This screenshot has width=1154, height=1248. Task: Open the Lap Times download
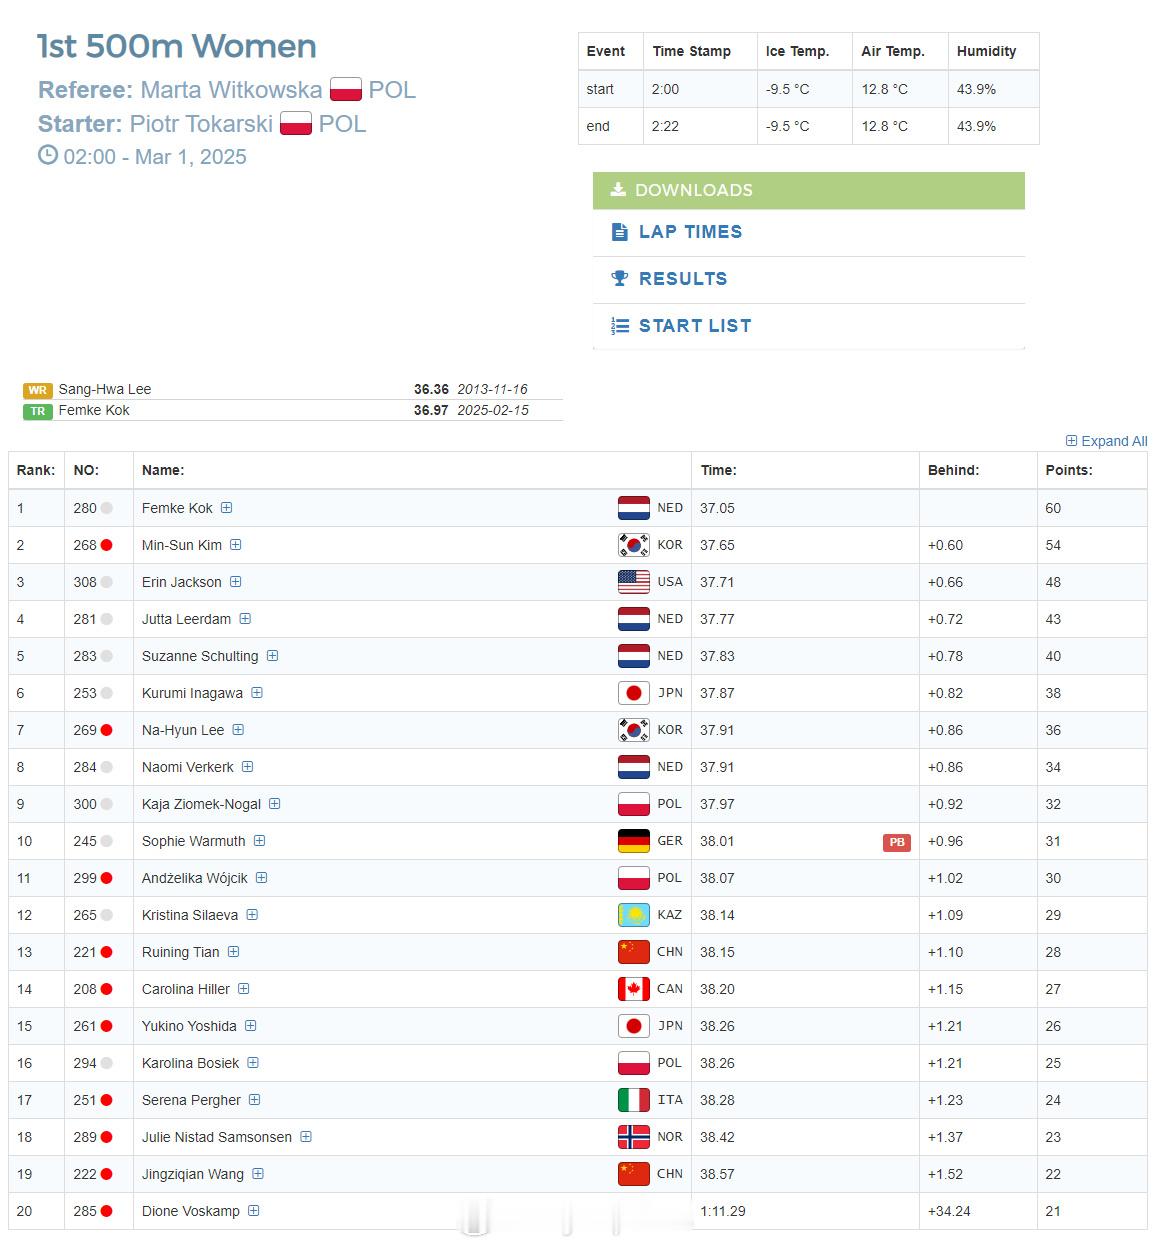click(x=808, y=232)
